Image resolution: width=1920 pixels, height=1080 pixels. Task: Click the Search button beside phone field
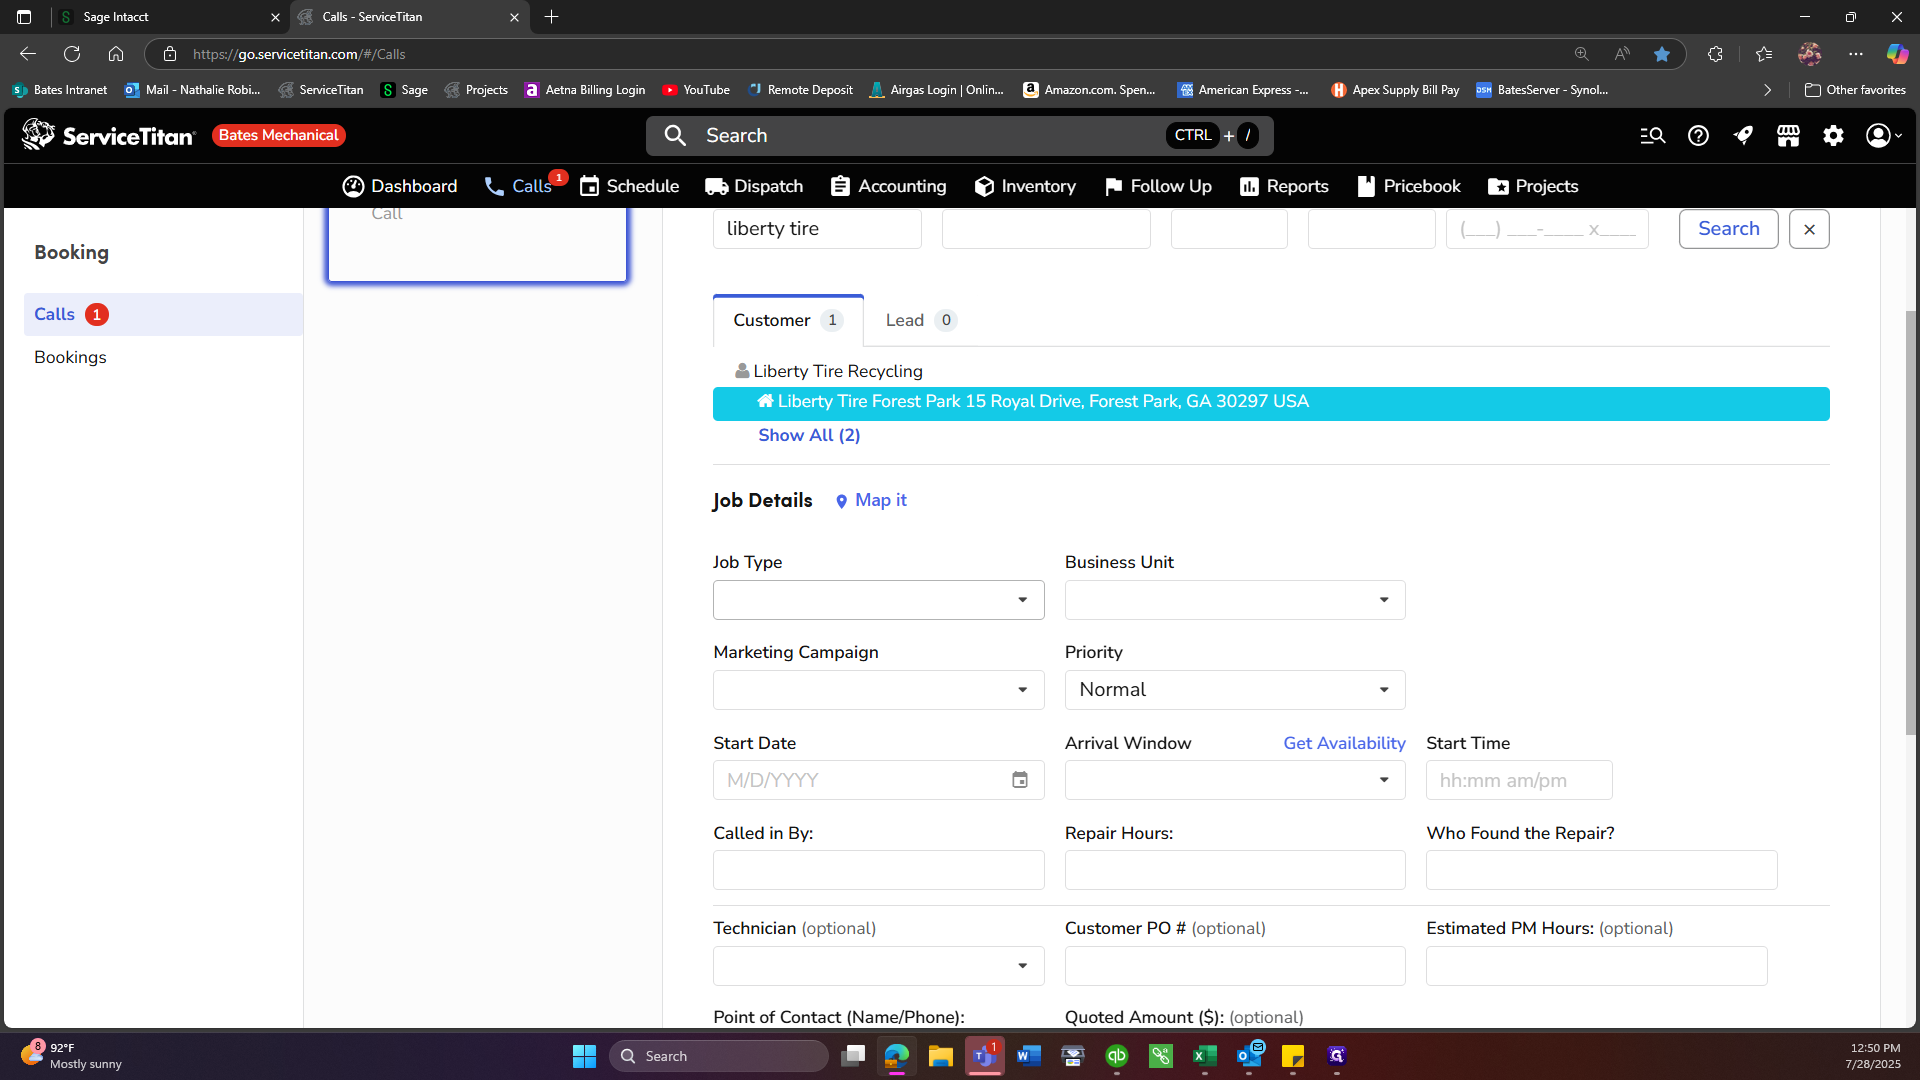point(1728,229)
